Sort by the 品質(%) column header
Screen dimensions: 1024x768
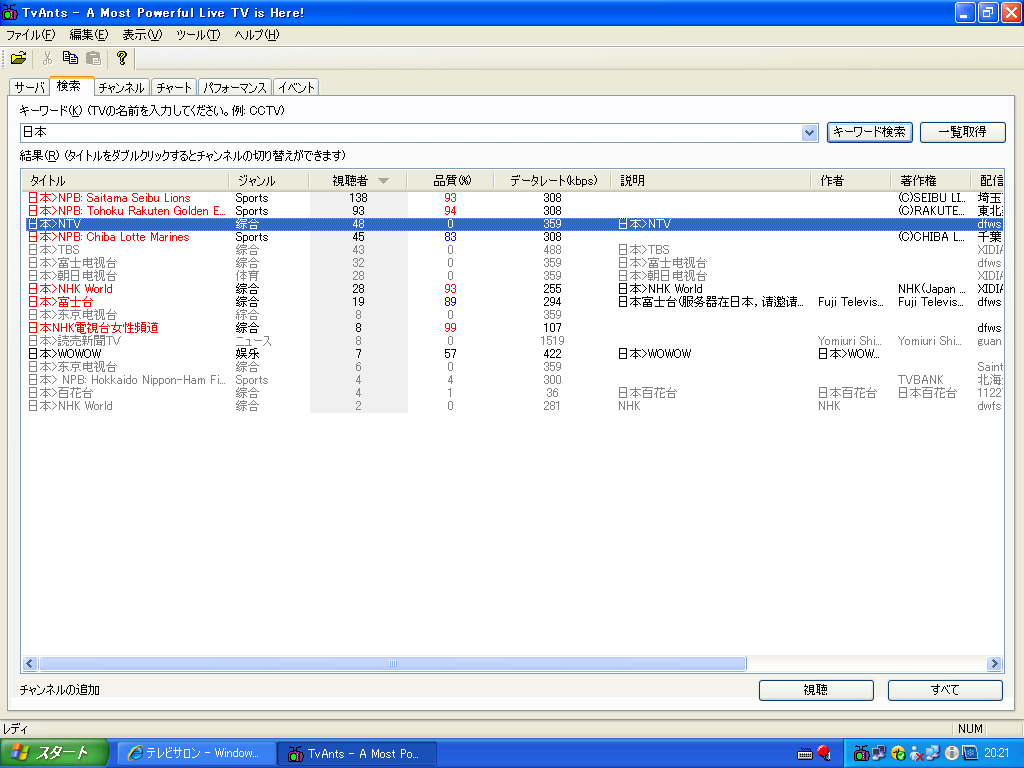click(x=451, y=181)
